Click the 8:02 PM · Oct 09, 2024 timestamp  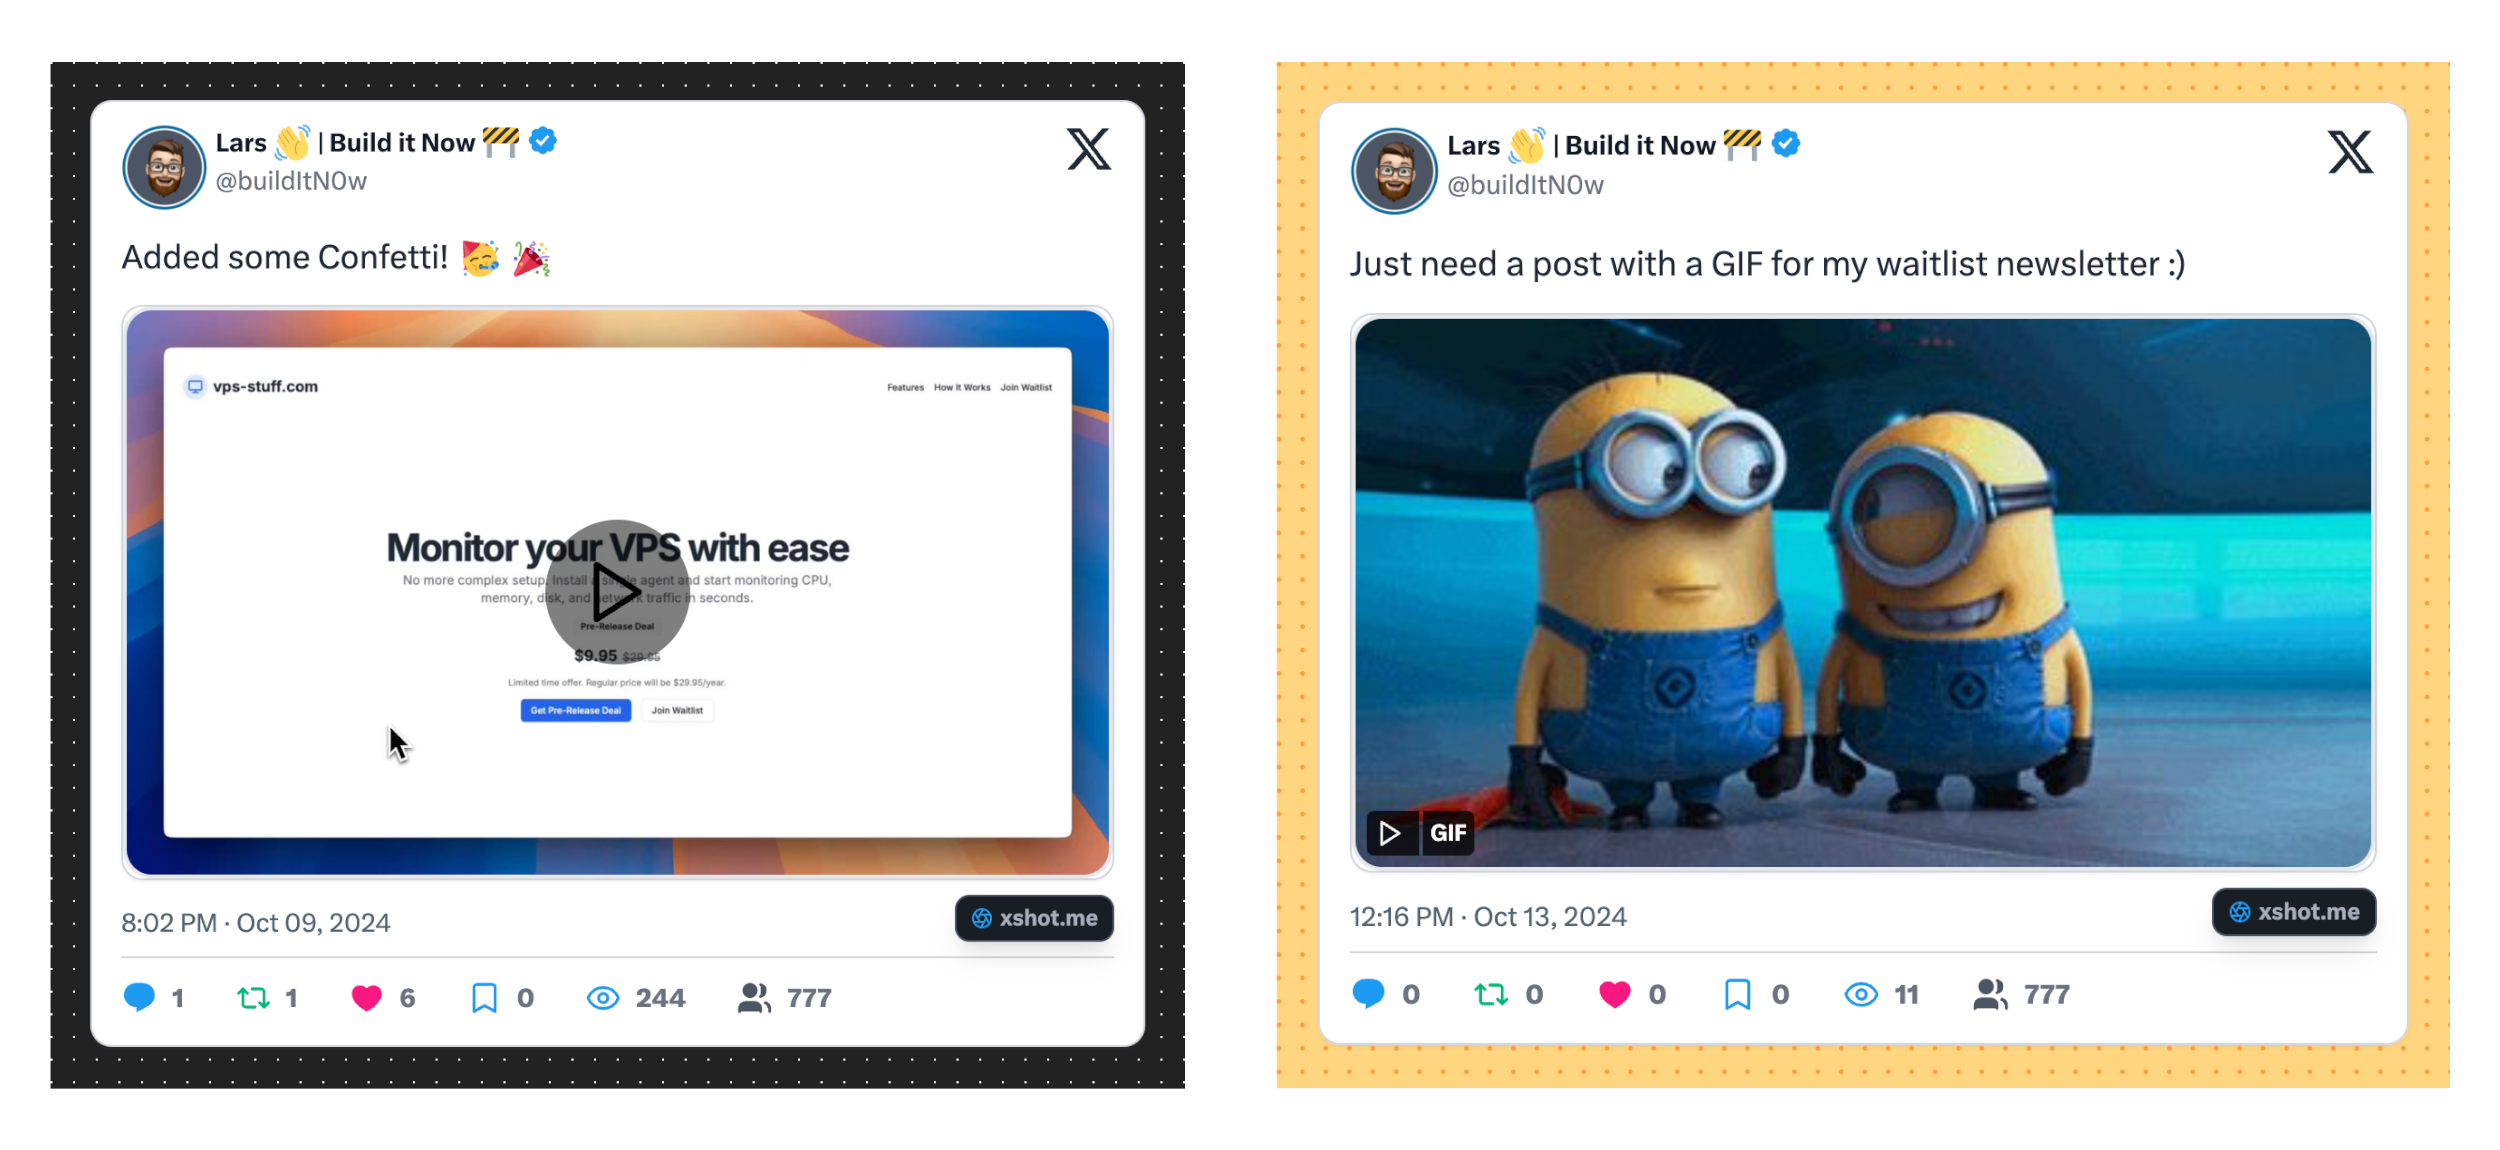point(256,923)
